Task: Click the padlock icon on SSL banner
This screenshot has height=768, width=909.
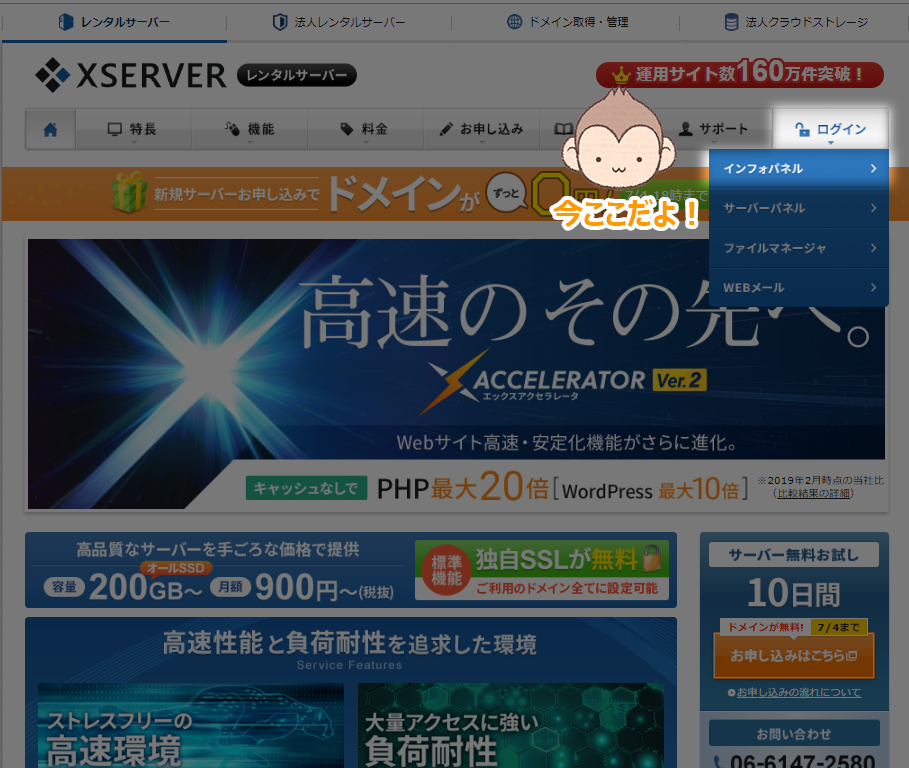Action: tap(652, 558)
